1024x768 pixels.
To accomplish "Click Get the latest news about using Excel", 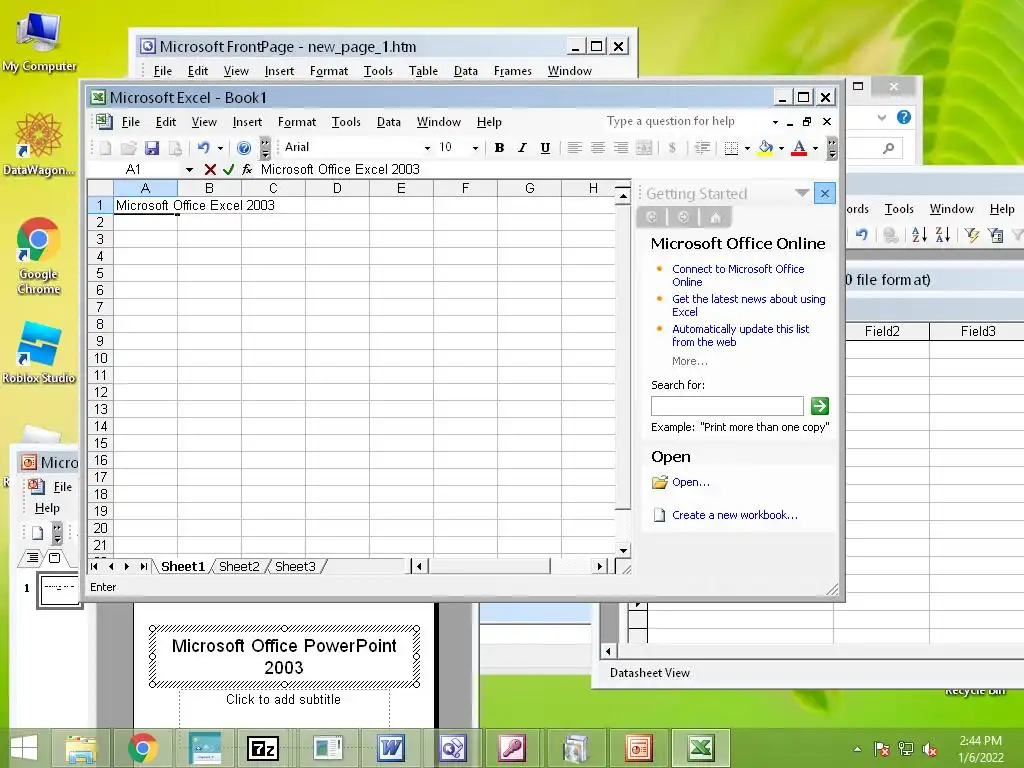I will [748, 306].
